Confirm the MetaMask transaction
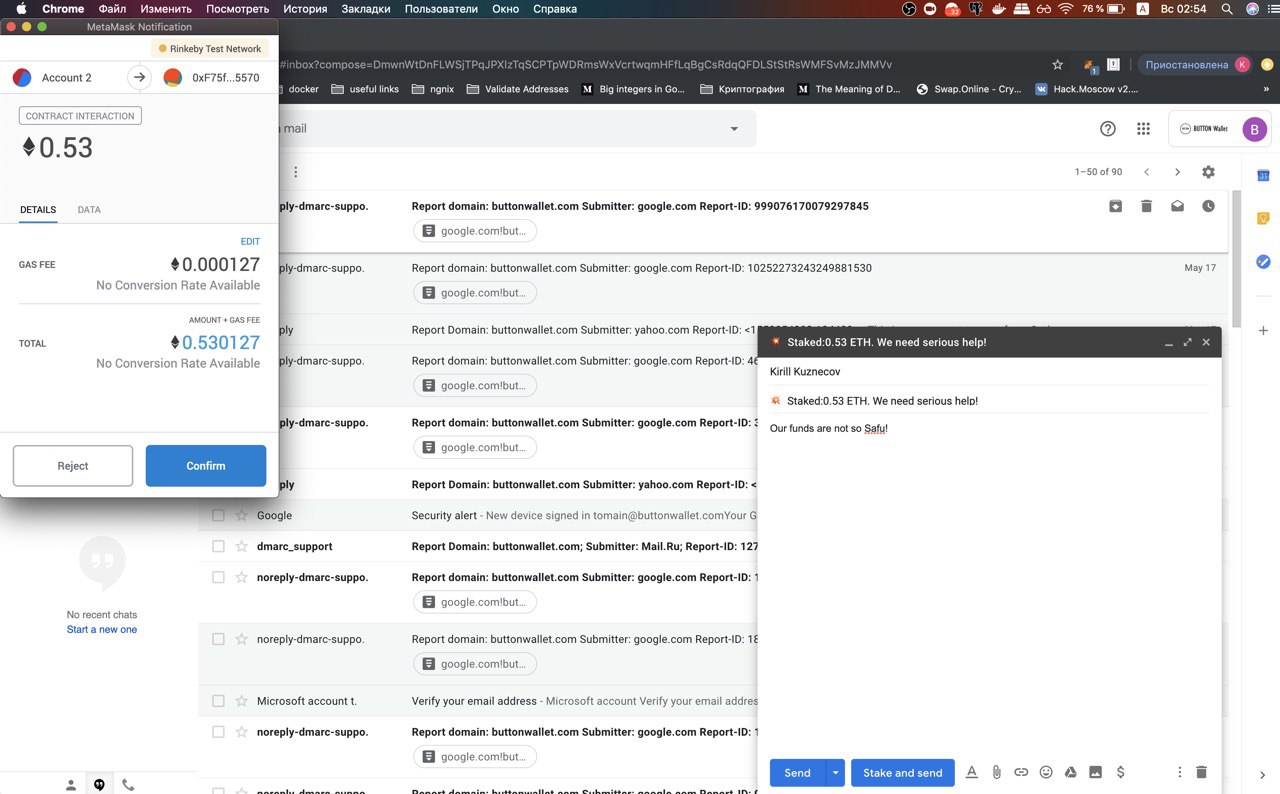 click(x=206, y=466)
